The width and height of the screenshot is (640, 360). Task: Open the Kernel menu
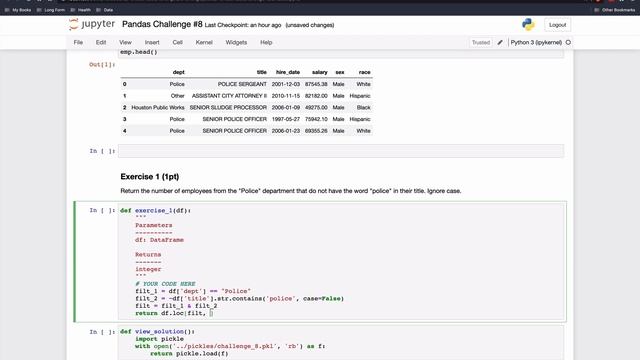204,42
